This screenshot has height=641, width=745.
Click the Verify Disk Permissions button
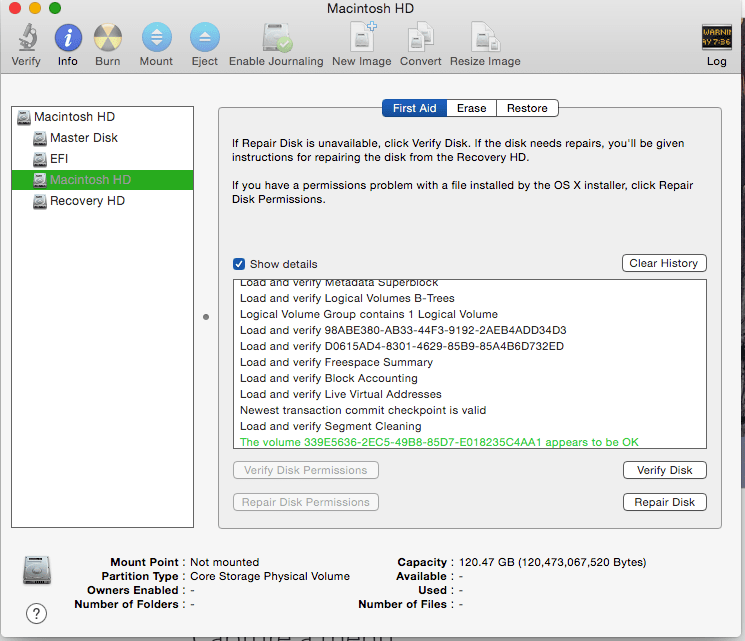pyautogui.click(x=306, y=470)
